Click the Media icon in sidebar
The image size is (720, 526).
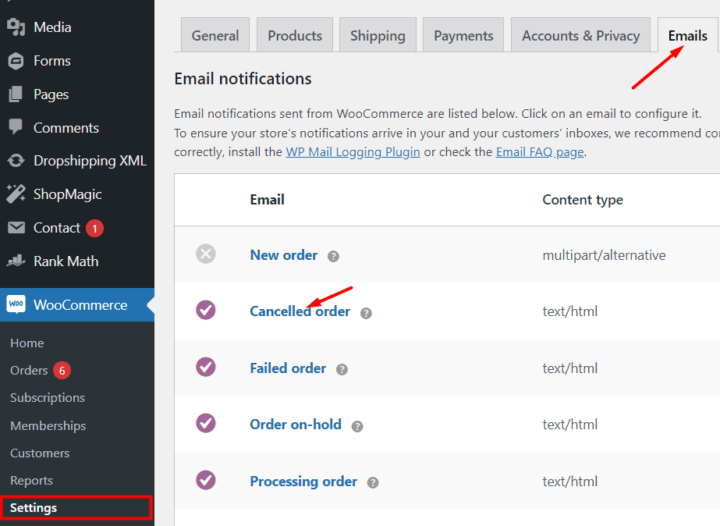coord(16,27)
